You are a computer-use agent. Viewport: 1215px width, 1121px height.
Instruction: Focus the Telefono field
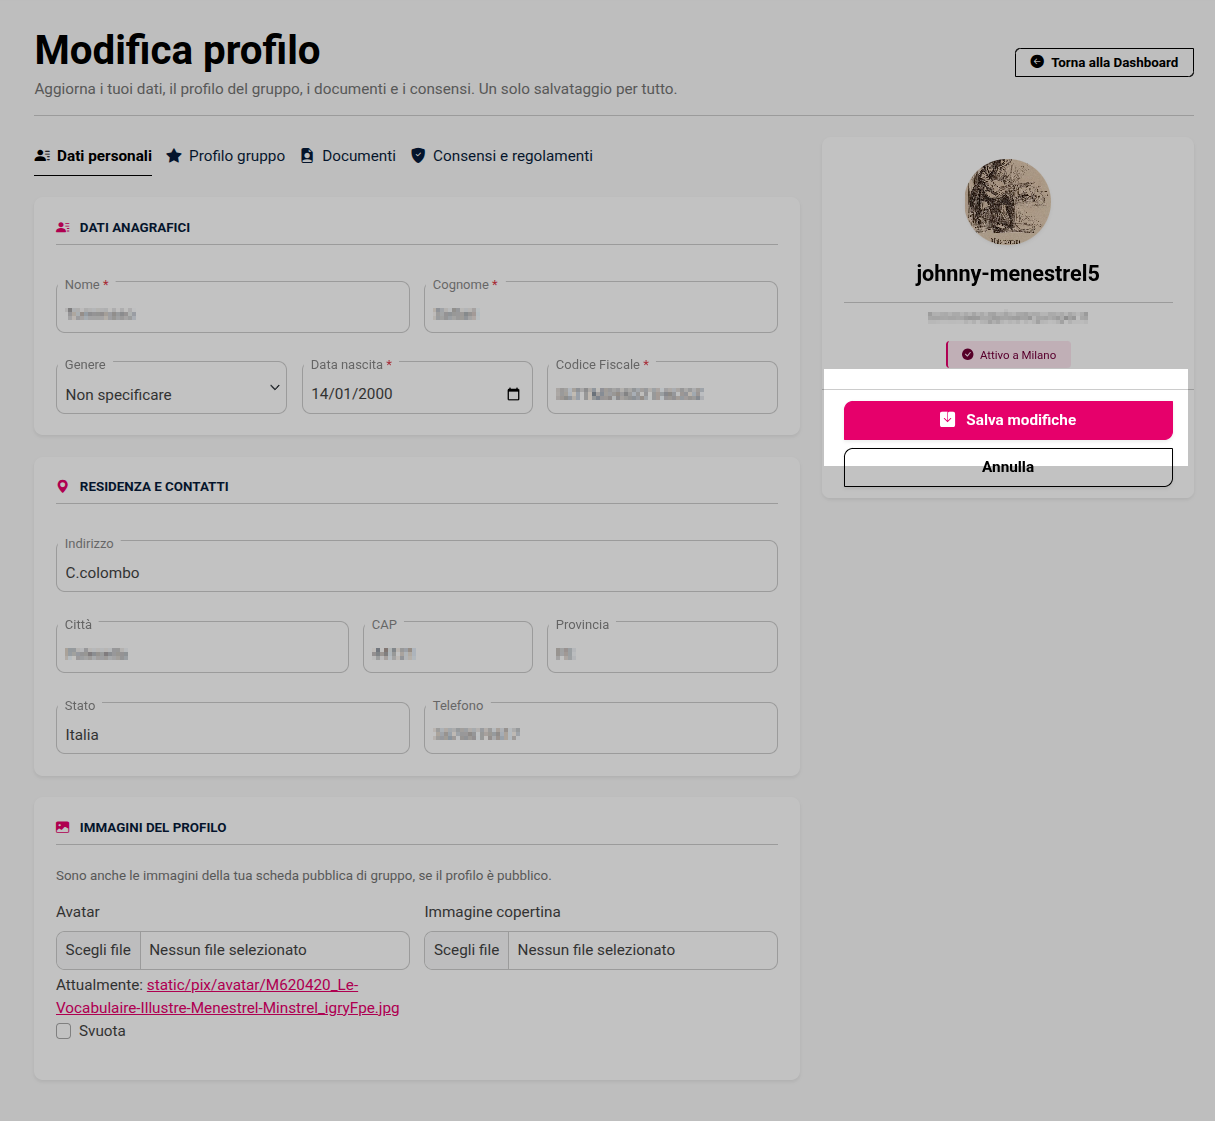pos(601,728)
